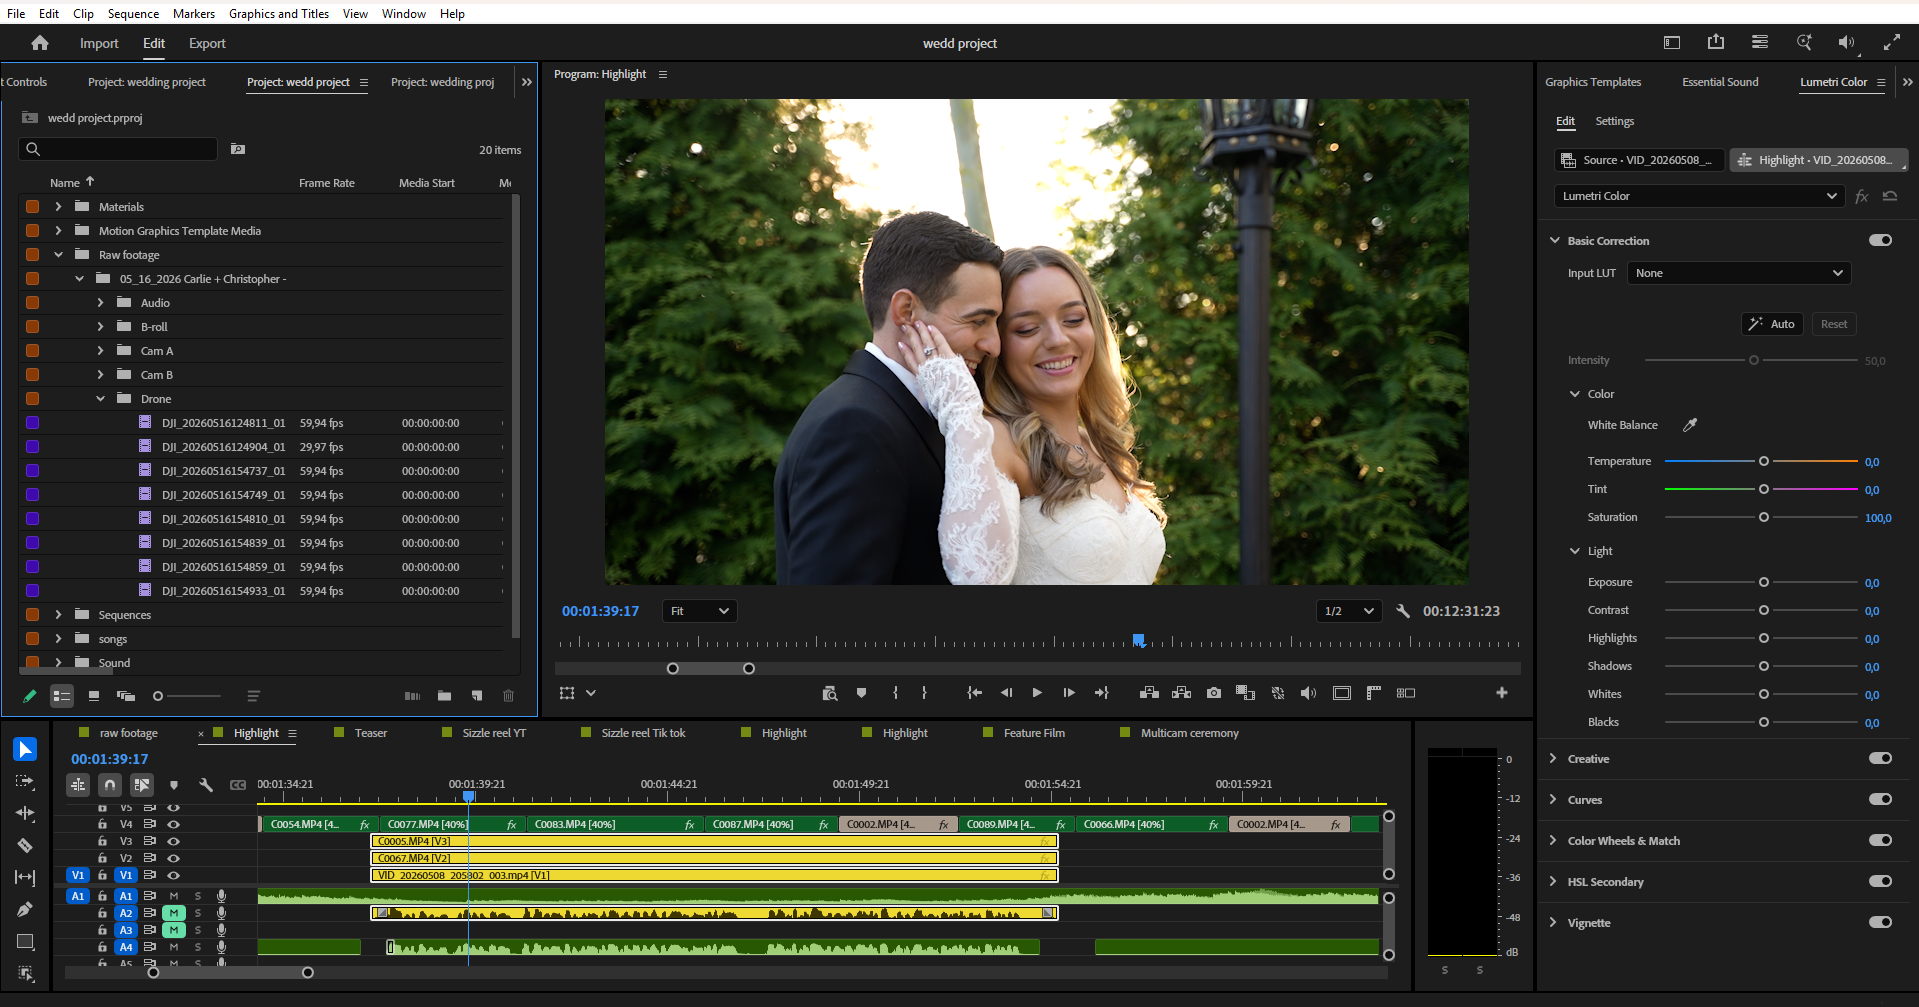Select the Track Select Forward tool

tap(25, 781)
